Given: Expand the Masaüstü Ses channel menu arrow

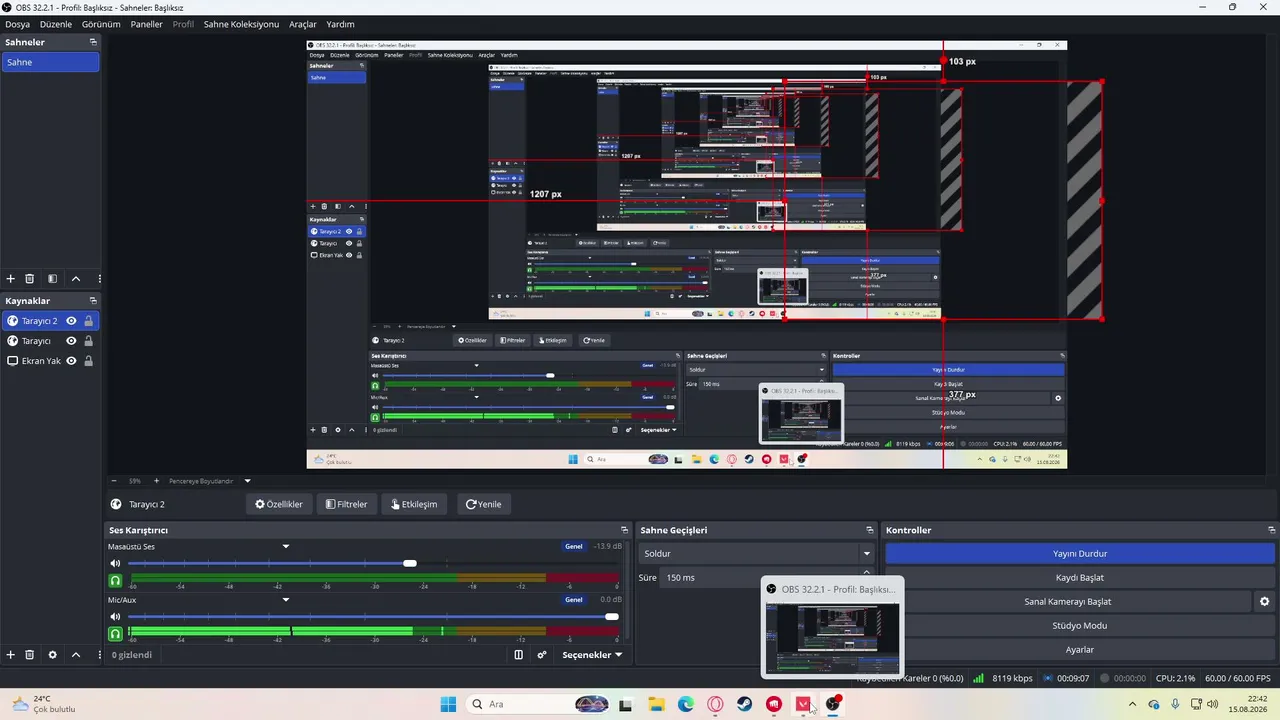Looking at the screenshot, I should [286, 547].
